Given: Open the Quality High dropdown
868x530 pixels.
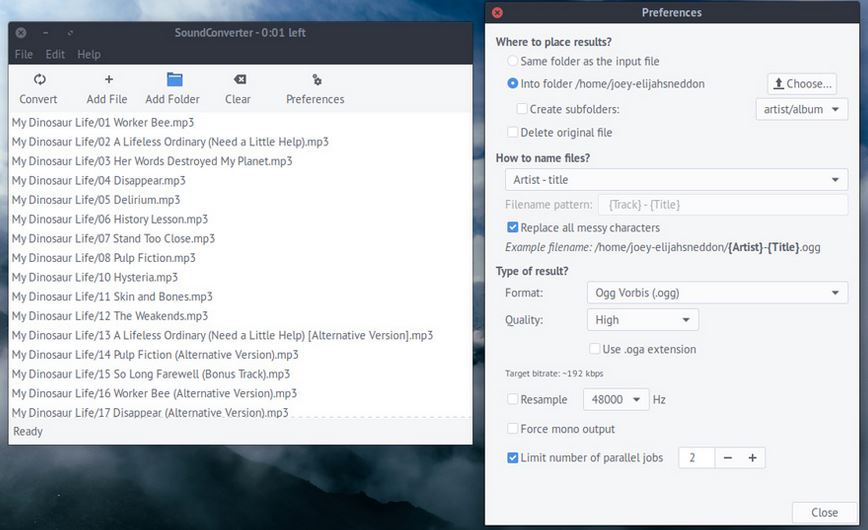Looking at the screenshot, I should point(642,320).
